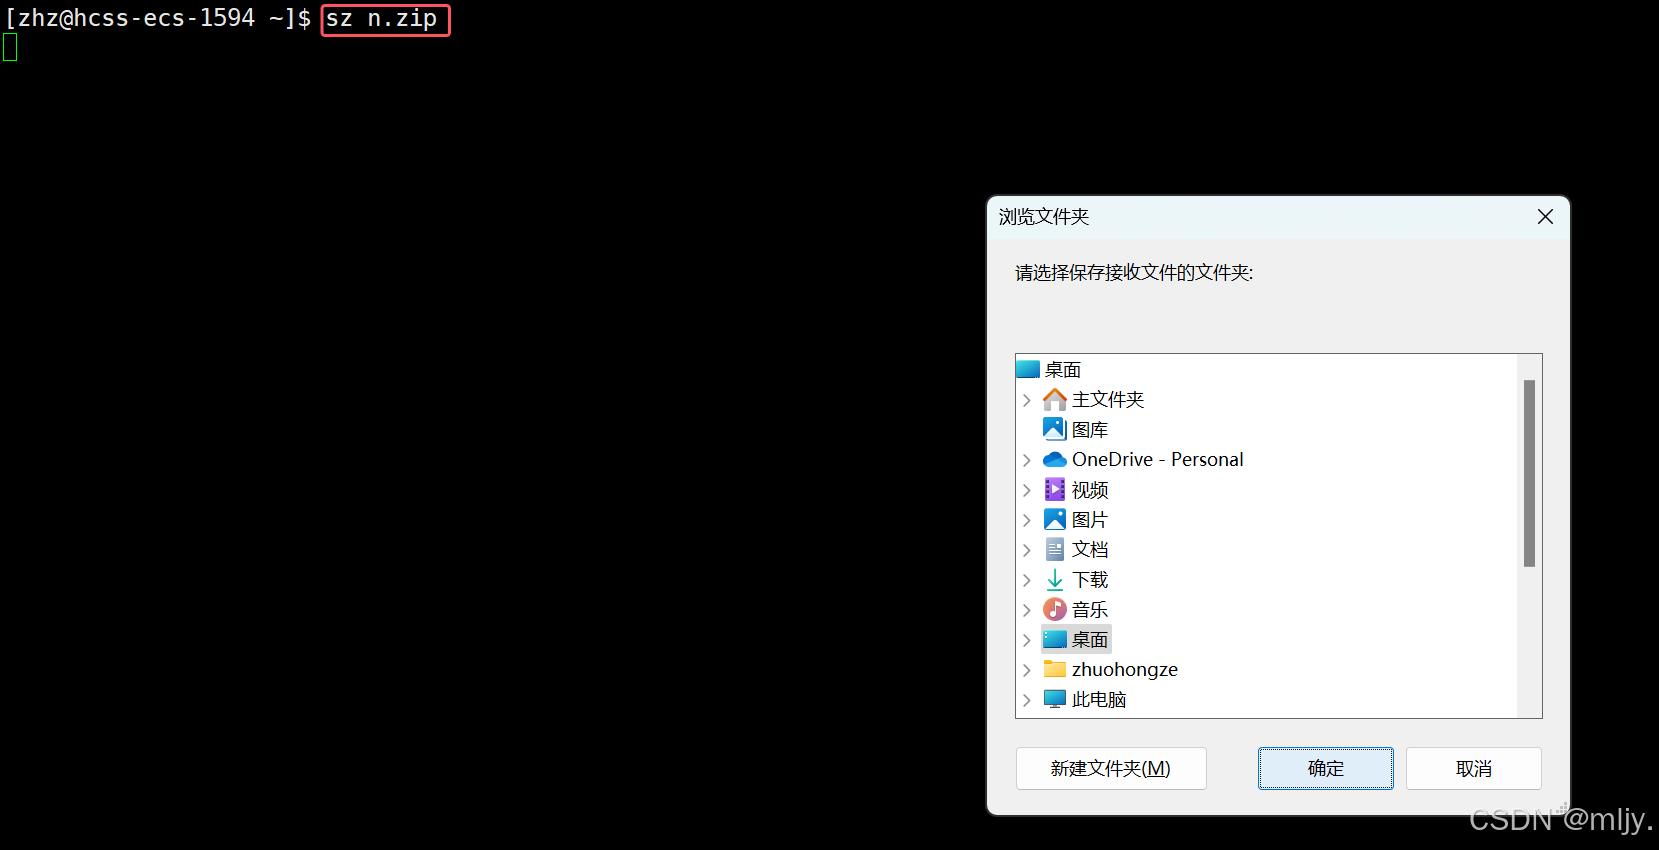Select the zhuohongze label
The image size is (1659, 850).
(x=1125, y=669)
